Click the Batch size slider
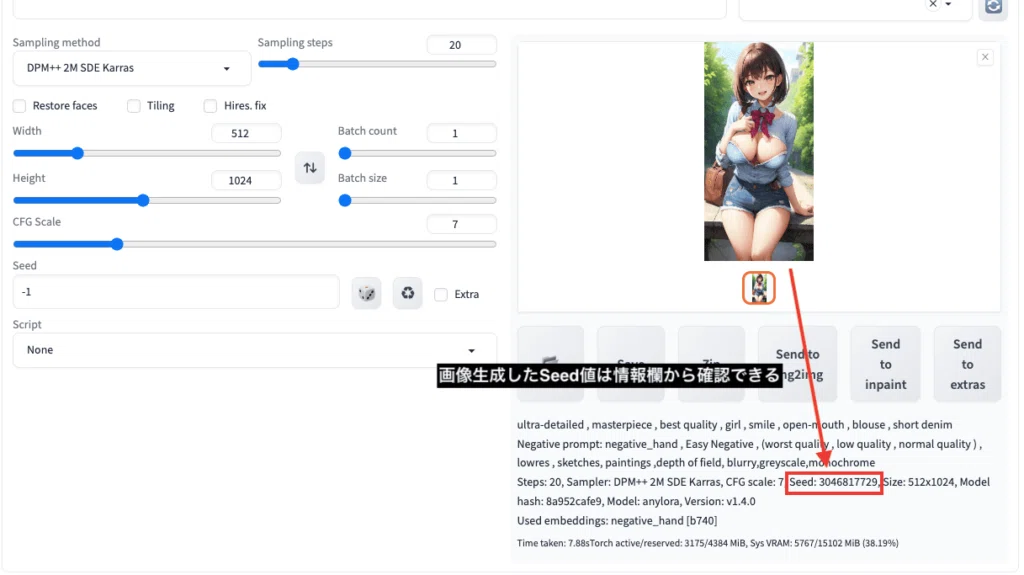 417,201
